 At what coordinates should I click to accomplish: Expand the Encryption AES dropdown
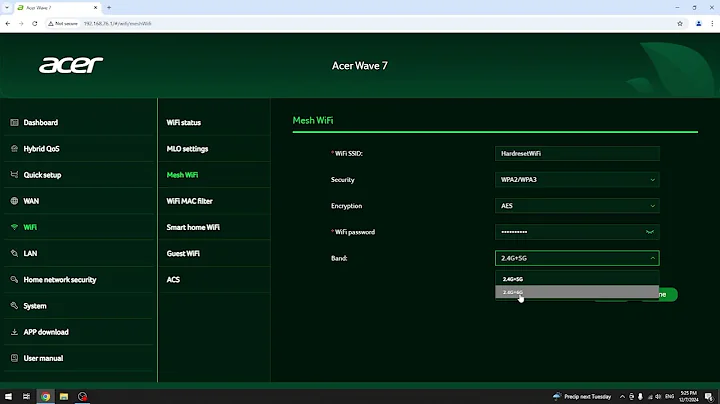577,206
